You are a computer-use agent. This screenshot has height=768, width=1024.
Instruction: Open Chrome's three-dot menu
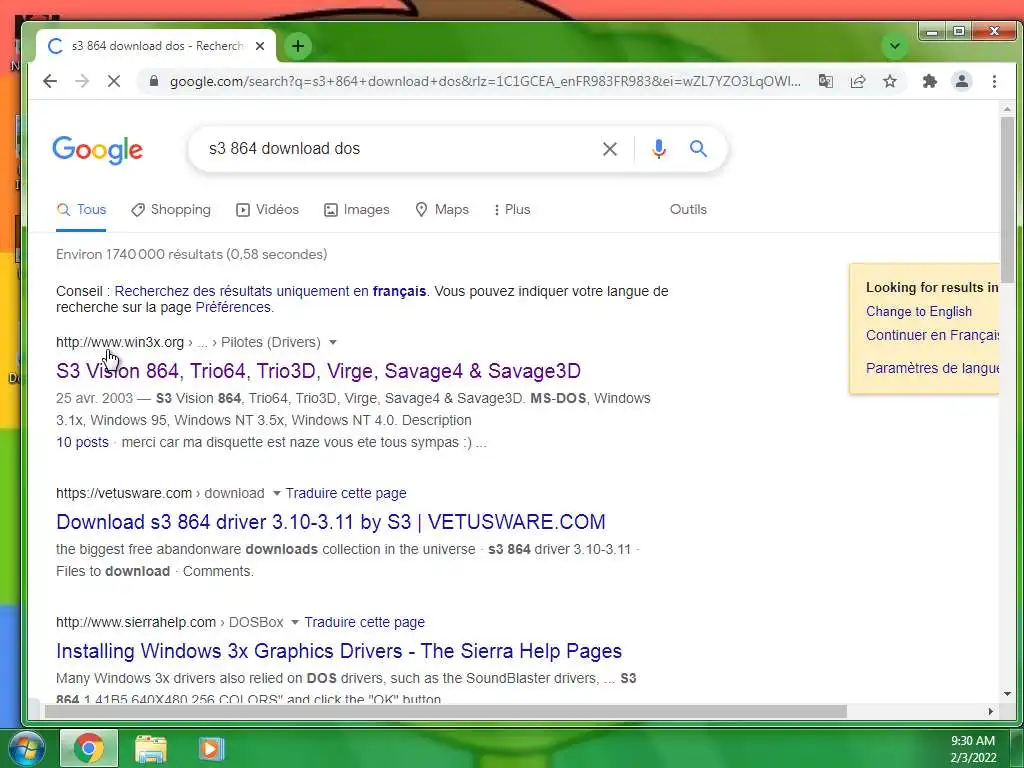point(994,82)
